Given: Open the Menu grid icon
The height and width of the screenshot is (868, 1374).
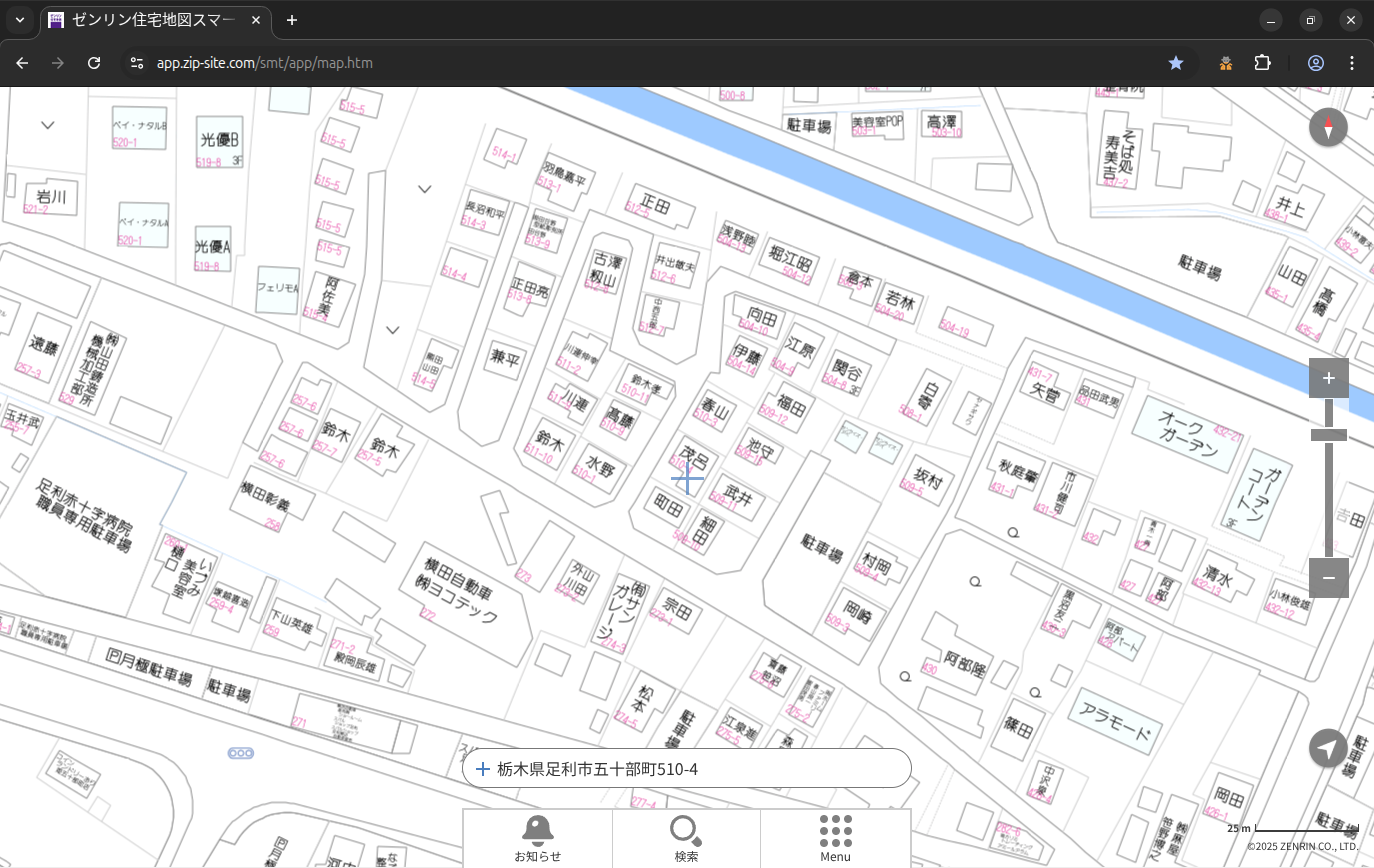Looking at the screenshot, I should tap(835, 837).
